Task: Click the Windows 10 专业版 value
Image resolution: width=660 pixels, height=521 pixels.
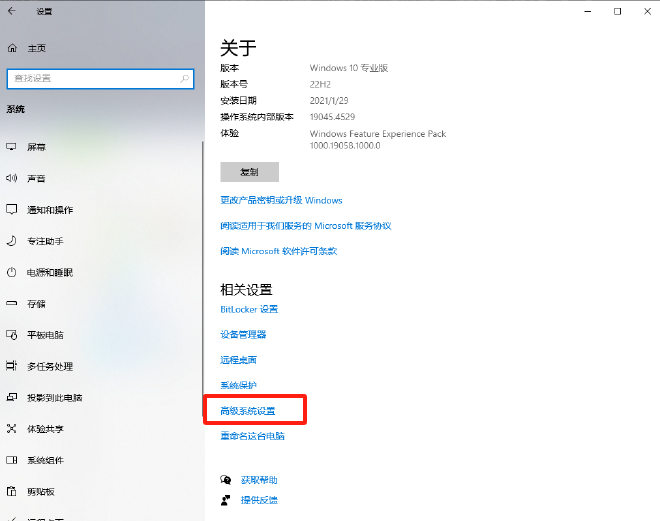Action: pyautogui.click(x=349, y=68)
